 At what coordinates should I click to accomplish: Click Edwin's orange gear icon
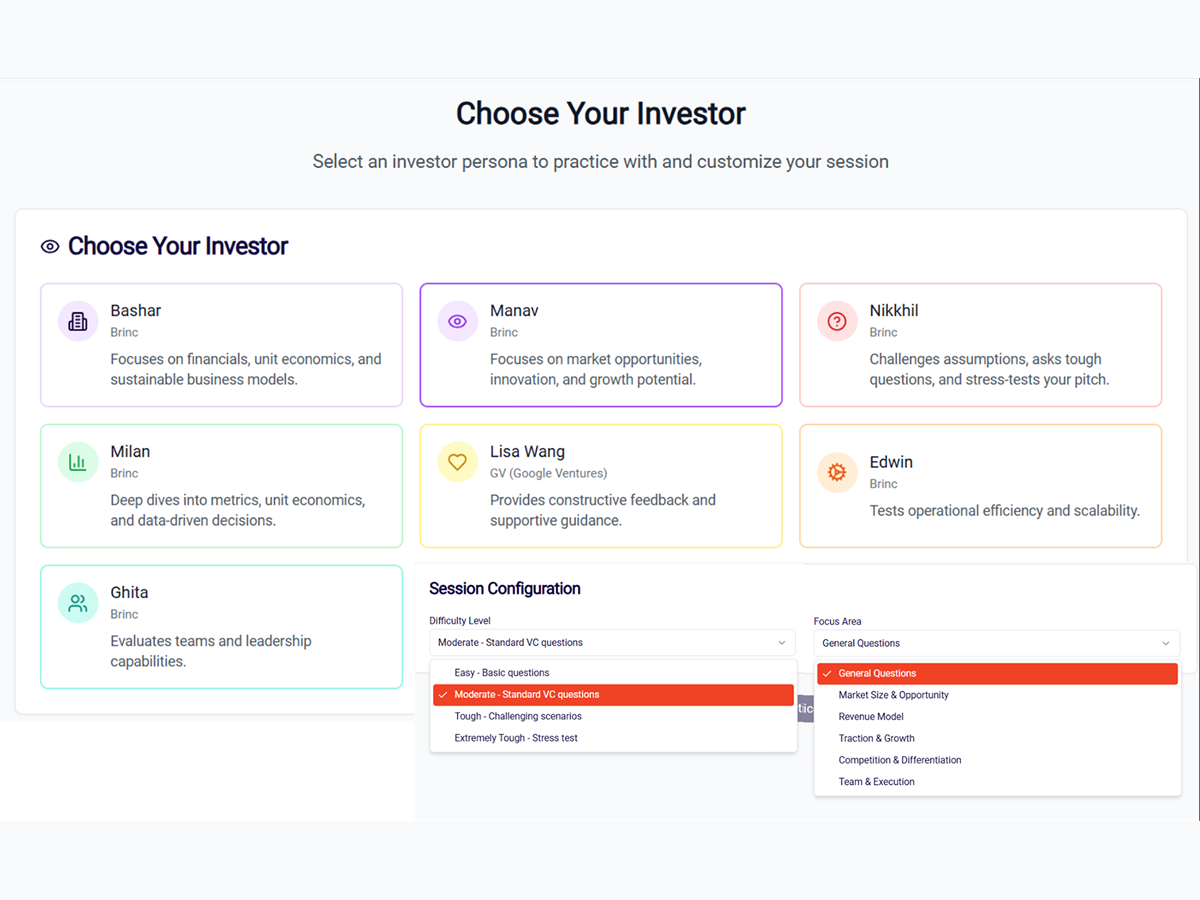(837, 472)
